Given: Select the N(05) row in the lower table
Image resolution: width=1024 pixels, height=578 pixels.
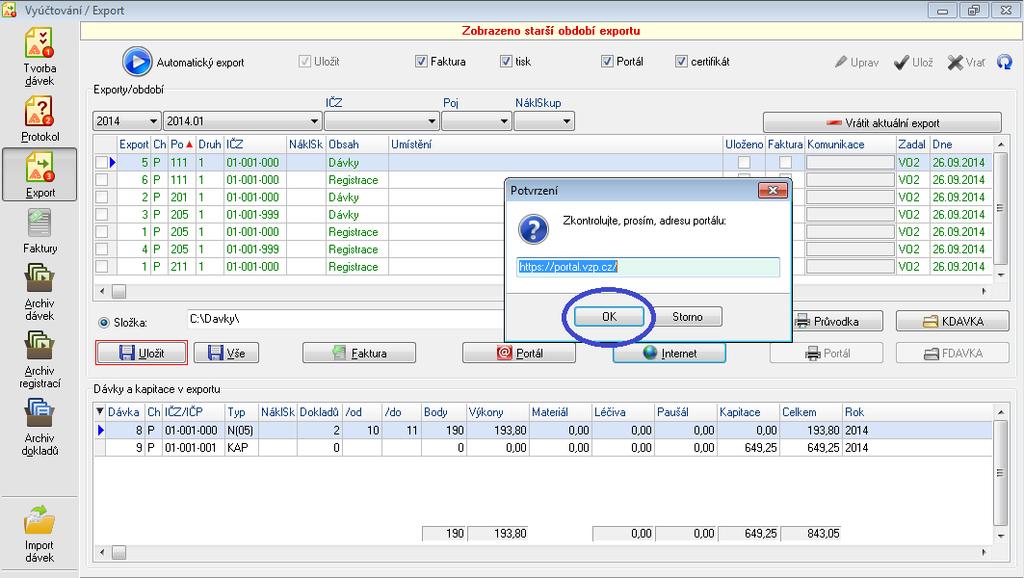Looking at the screenshot, I should click(x=542, y=430).
